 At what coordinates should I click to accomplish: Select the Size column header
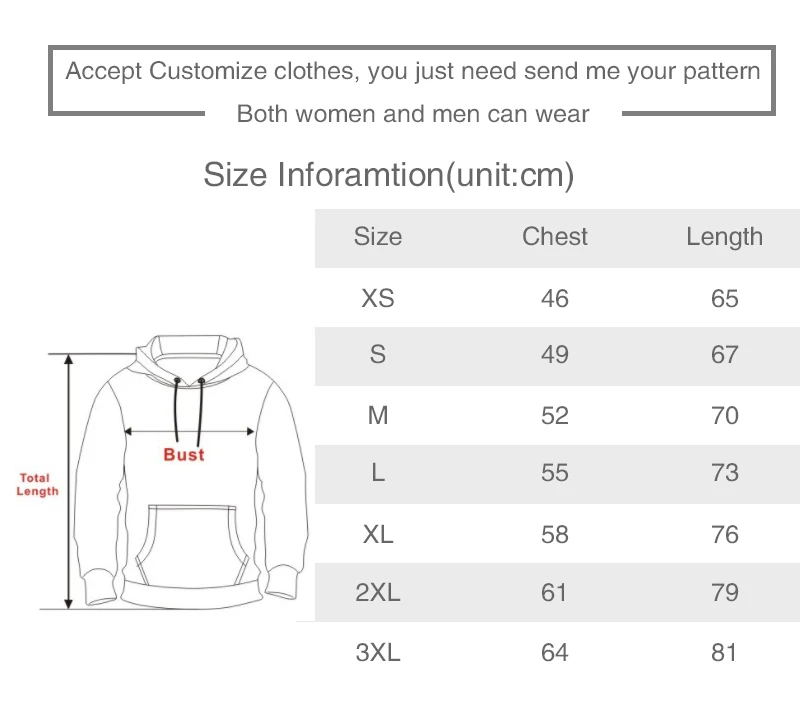click(x=378, y=237)
